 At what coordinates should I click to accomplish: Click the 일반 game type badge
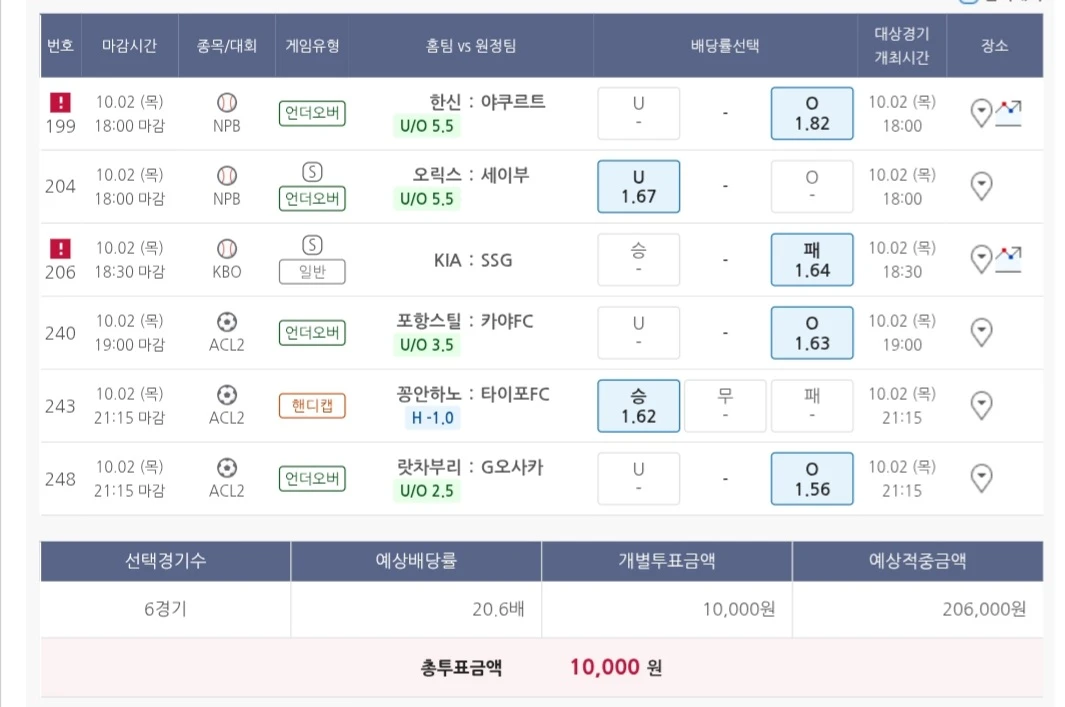point(312,272)
